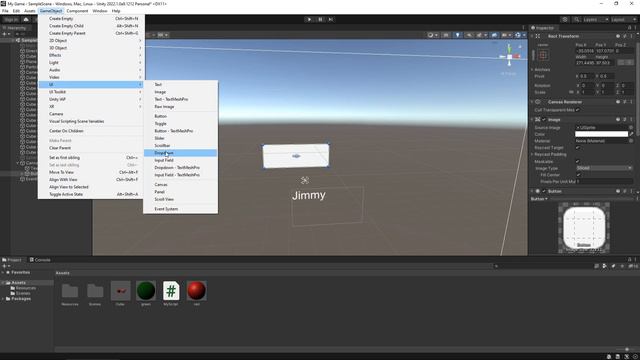Viewport: 640px width, 360px height.
Task: Click the Pos X input field
Action: point(585,51)
